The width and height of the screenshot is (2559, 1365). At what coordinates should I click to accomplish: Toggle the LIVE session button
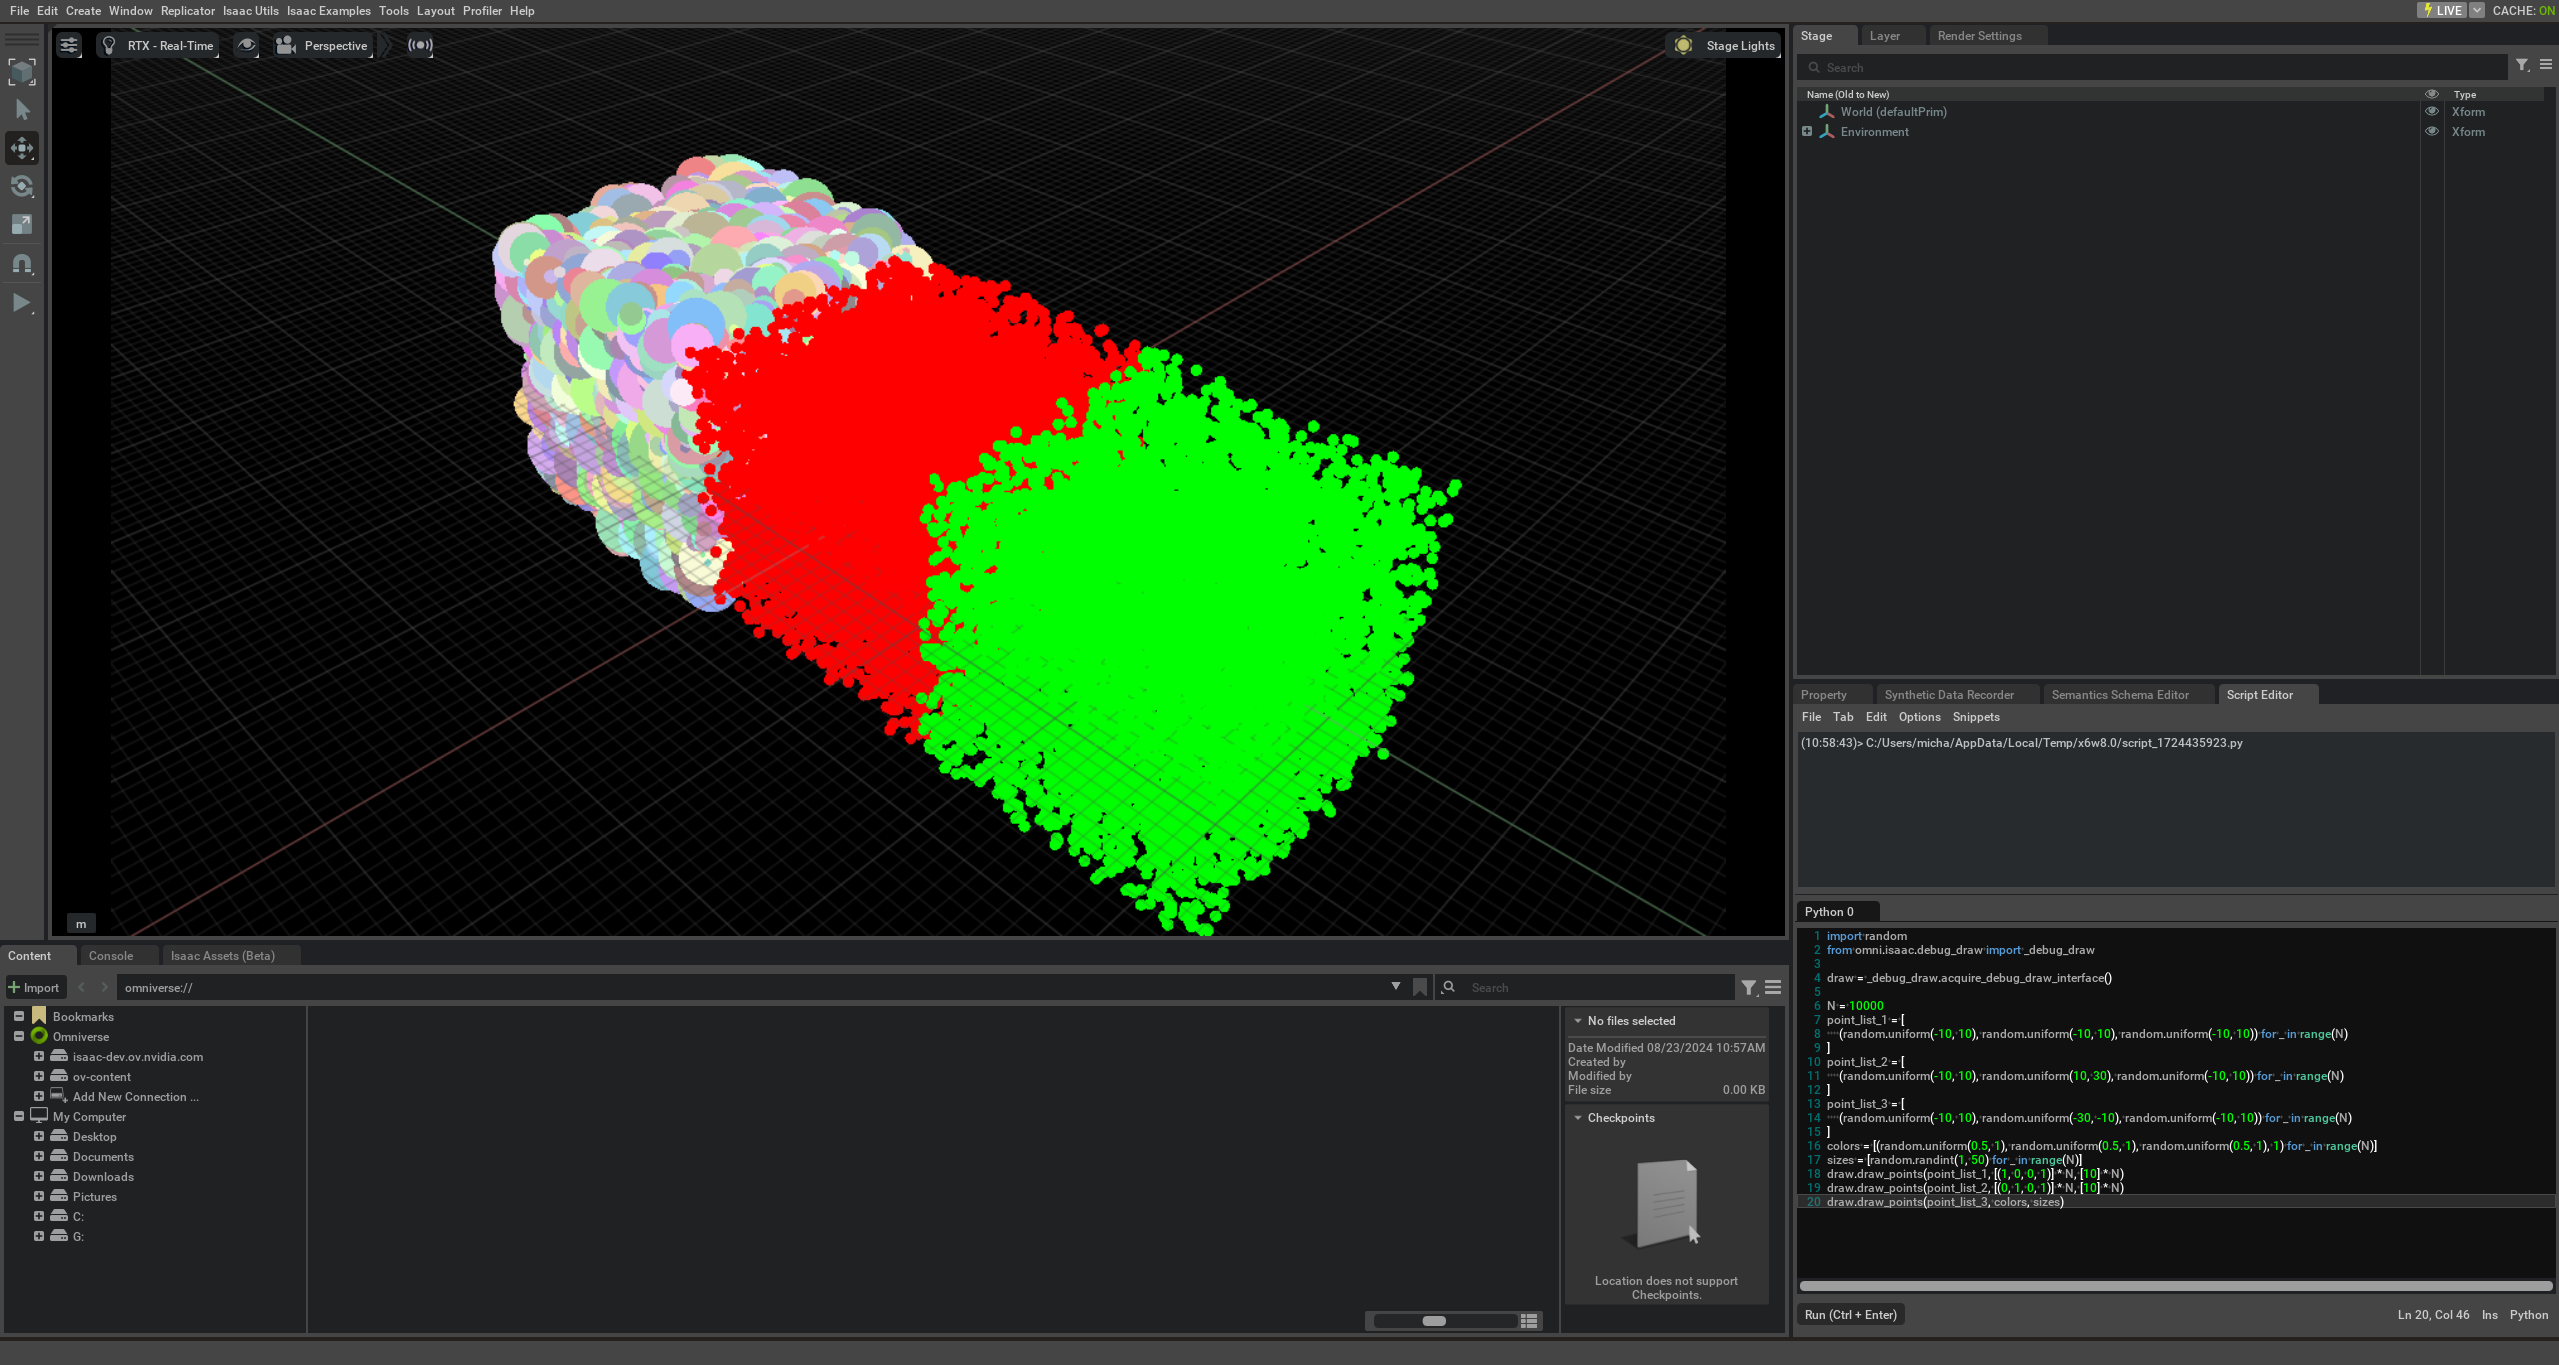pyautogui.click(x=2442, y=10)
